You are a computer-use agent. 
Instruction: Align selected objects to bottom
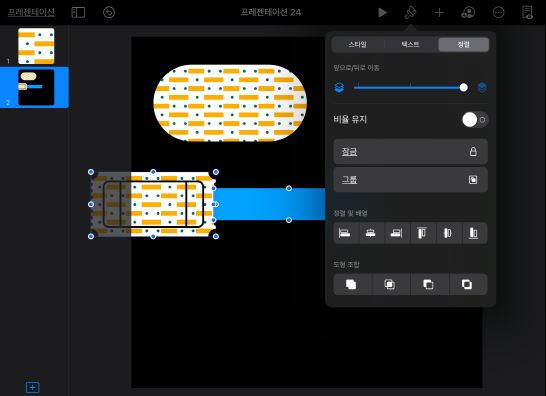click(x=474, y=233)
